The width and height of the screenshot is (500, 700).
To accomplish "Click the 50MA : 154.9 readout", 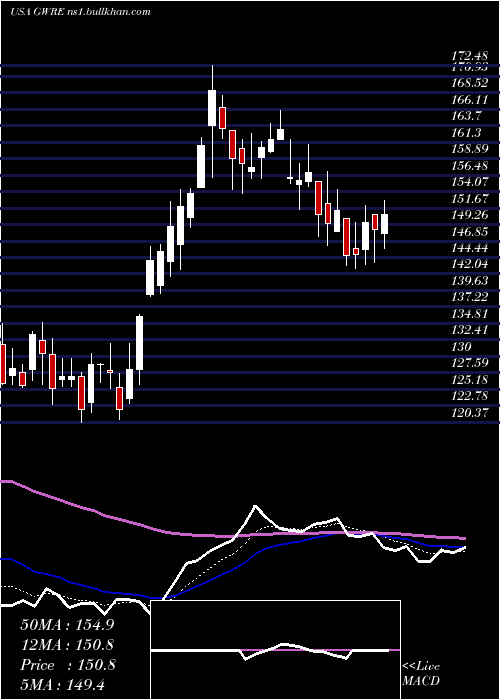I will point(67,625).
